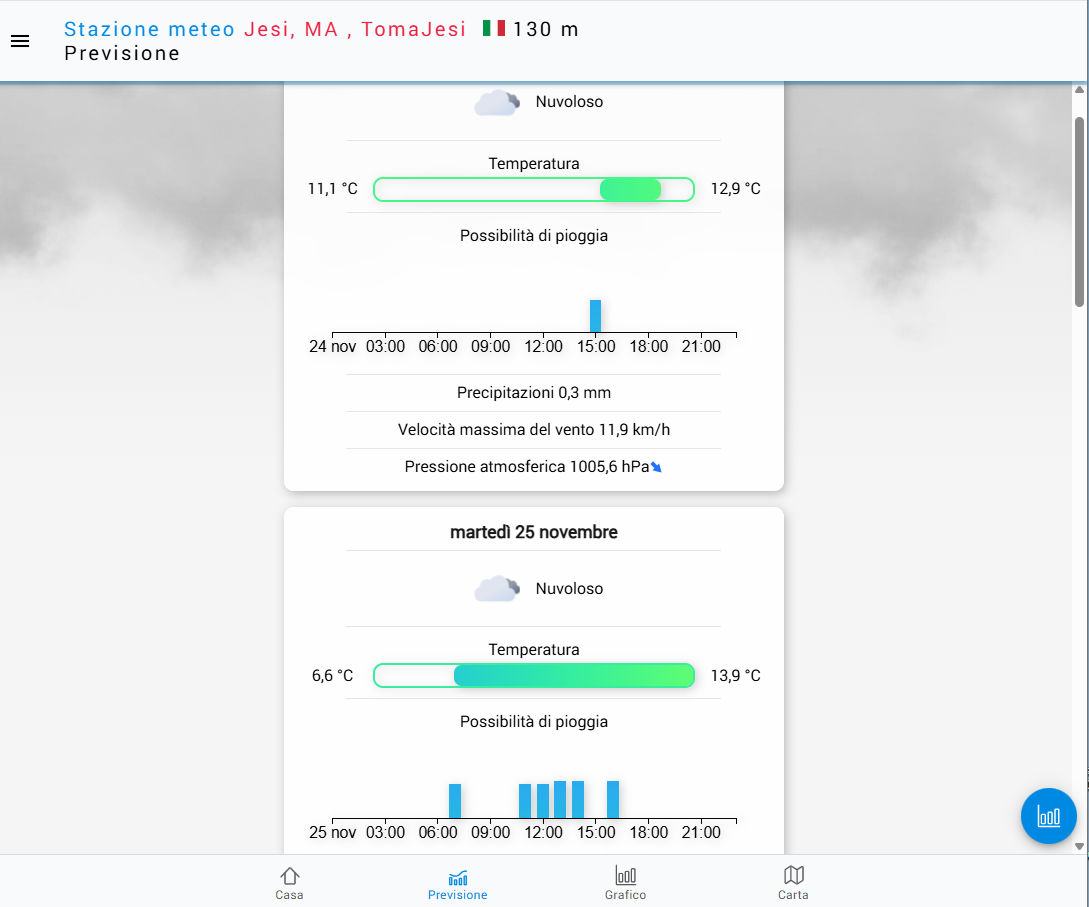
Task: Click the falling pressure arrow icon
Action: point(656,467)
